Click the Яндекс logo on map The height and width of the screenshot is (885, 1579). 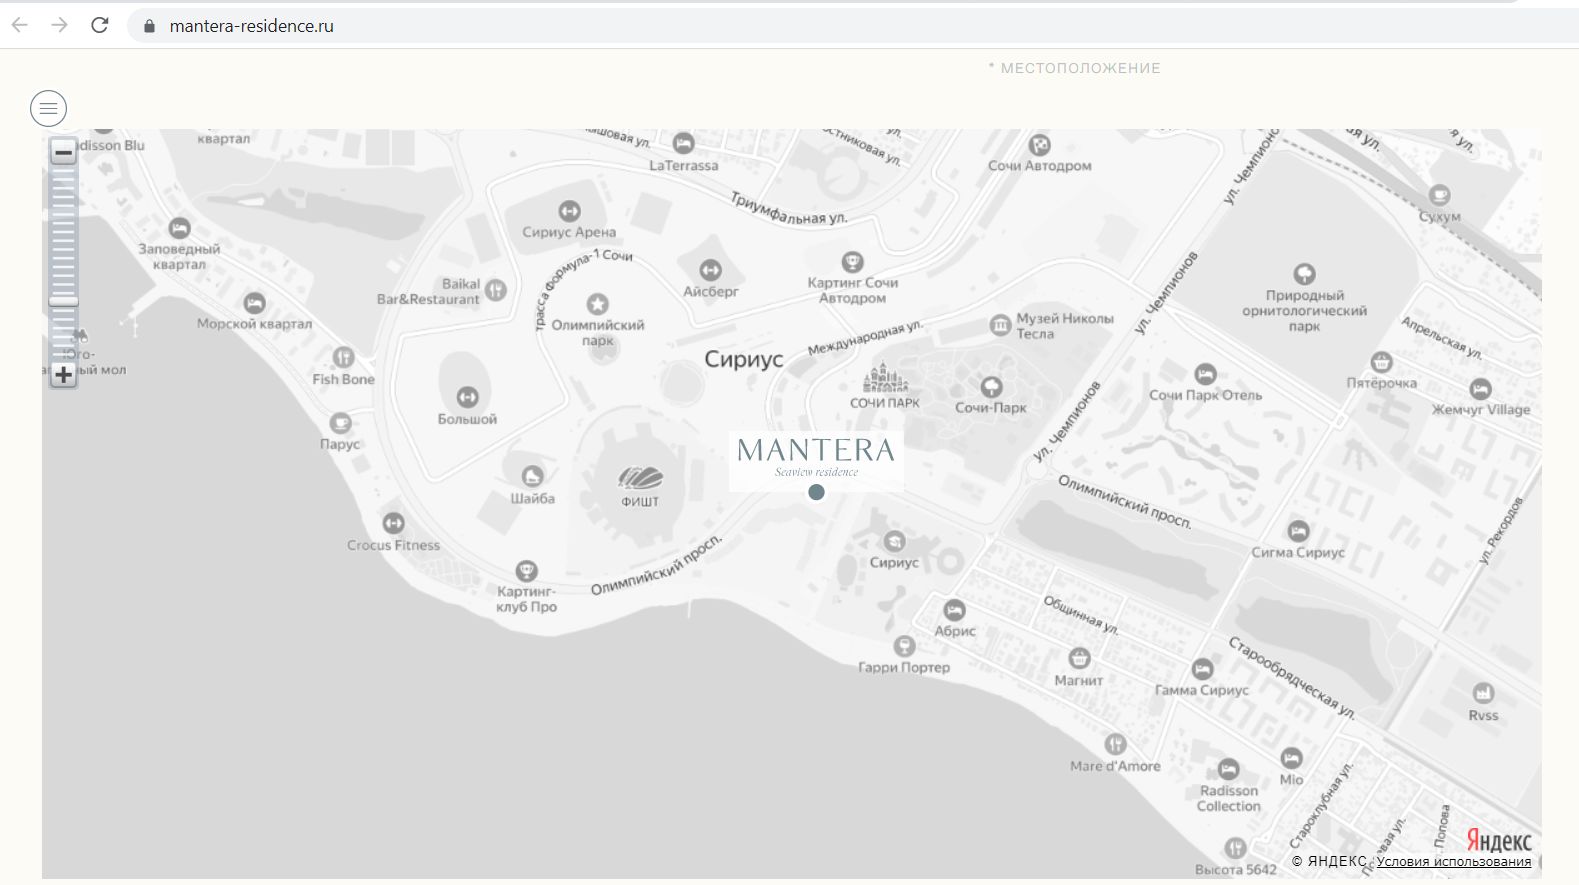point(1498,840)
